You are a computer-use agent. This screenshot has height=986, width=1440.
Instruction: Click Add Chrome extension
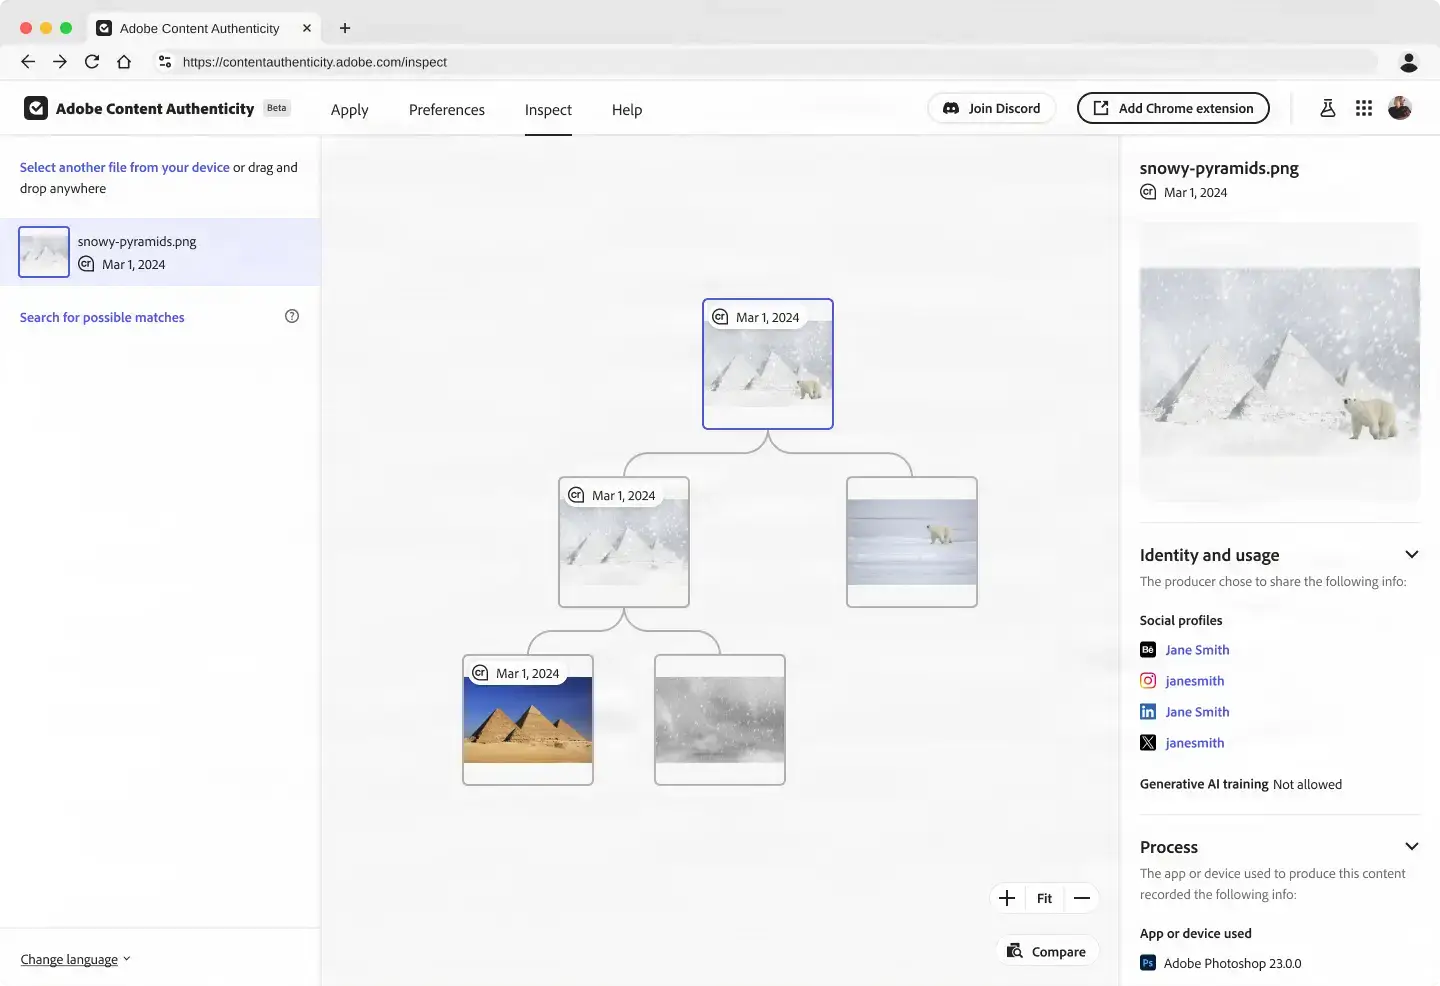pyautogui.click(x=1172, y=108)
